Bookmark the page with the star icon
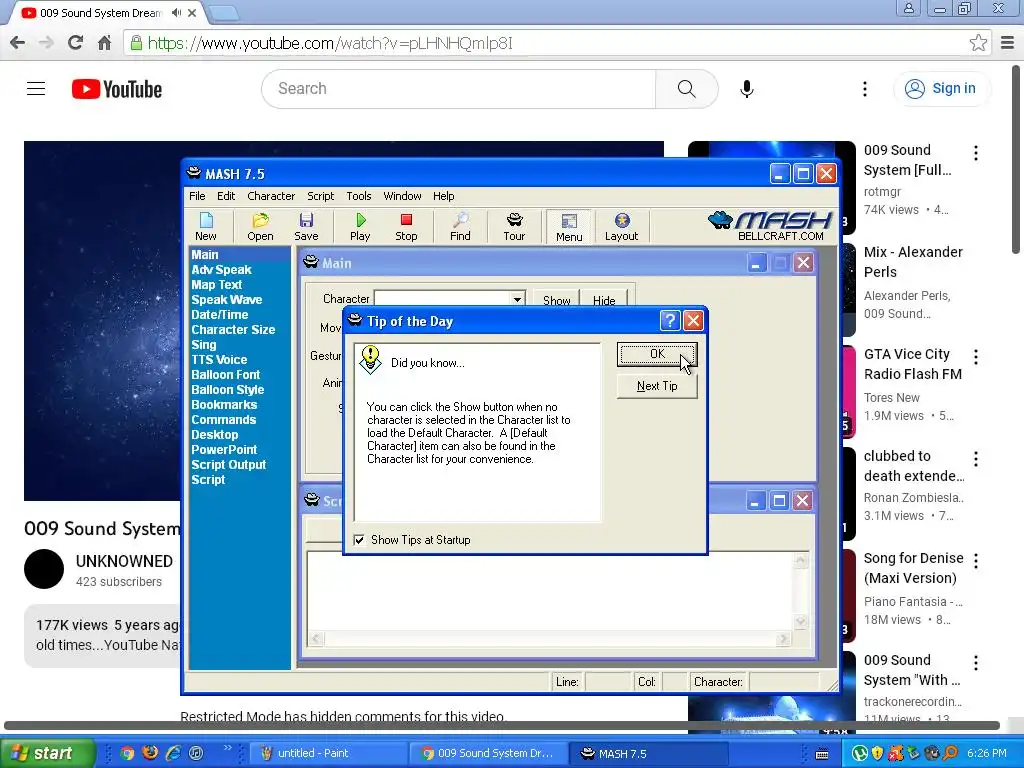The image size is (1024, 768). pyautogui.click(x=978, y=43)
